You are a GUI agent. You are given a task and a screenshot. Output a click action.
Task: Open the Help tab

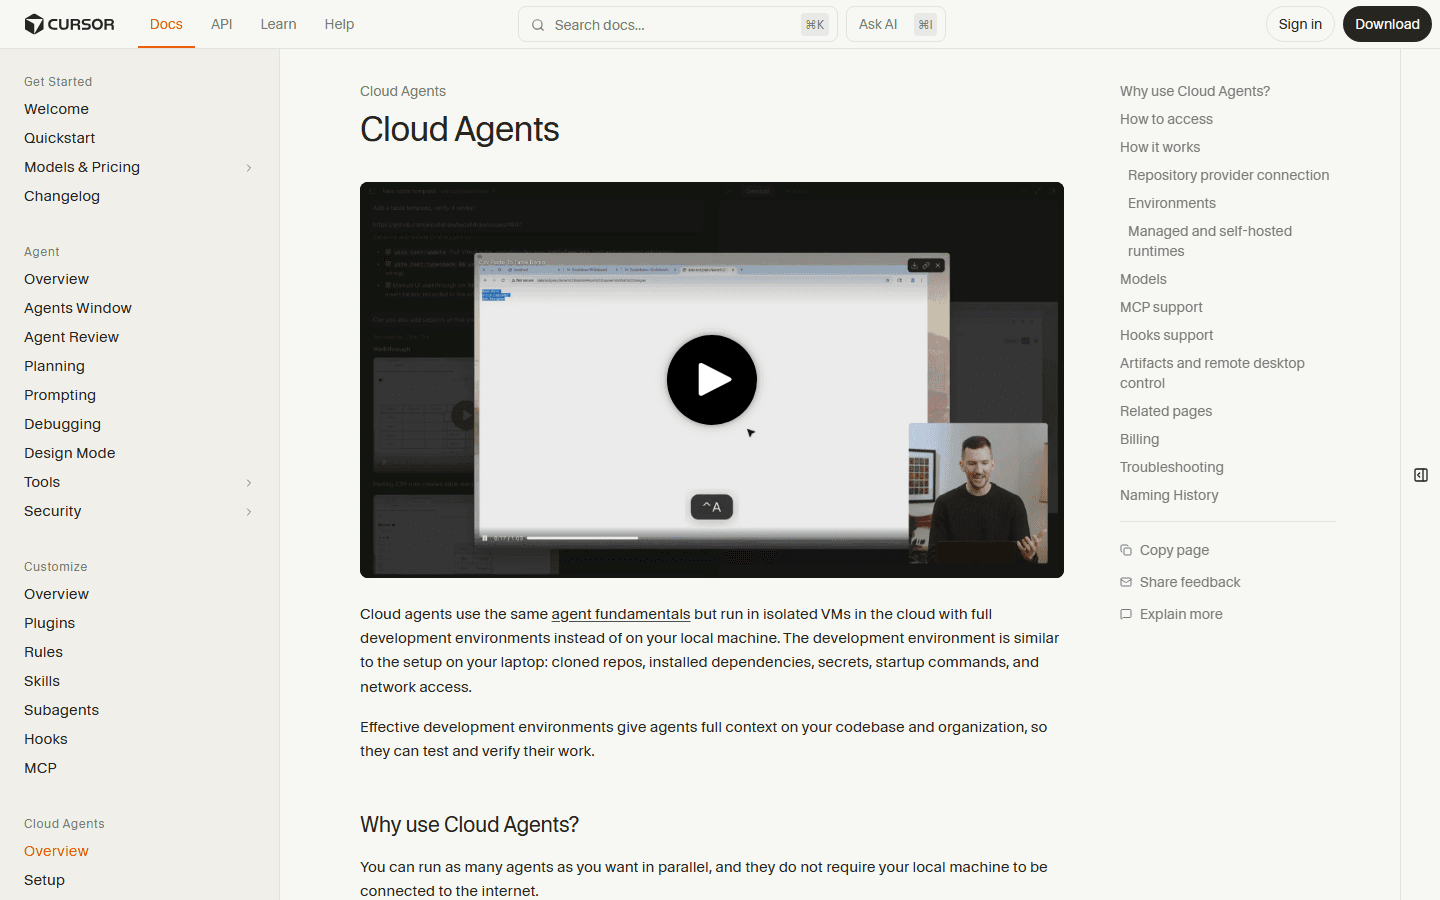click(339, 24)
